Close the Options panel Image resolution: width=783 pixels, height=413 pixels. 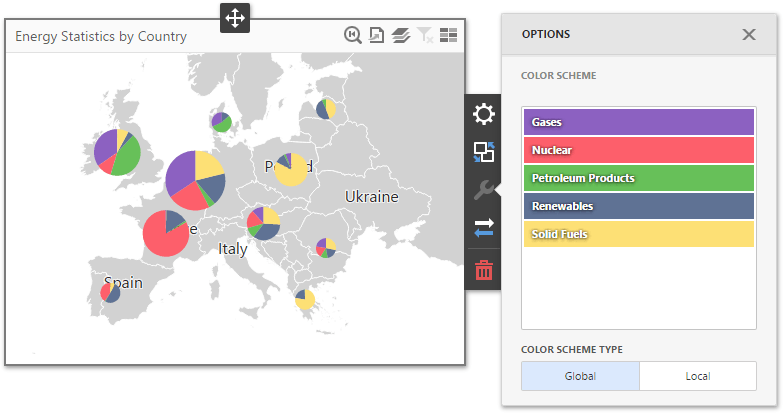(x=748, y=34)
